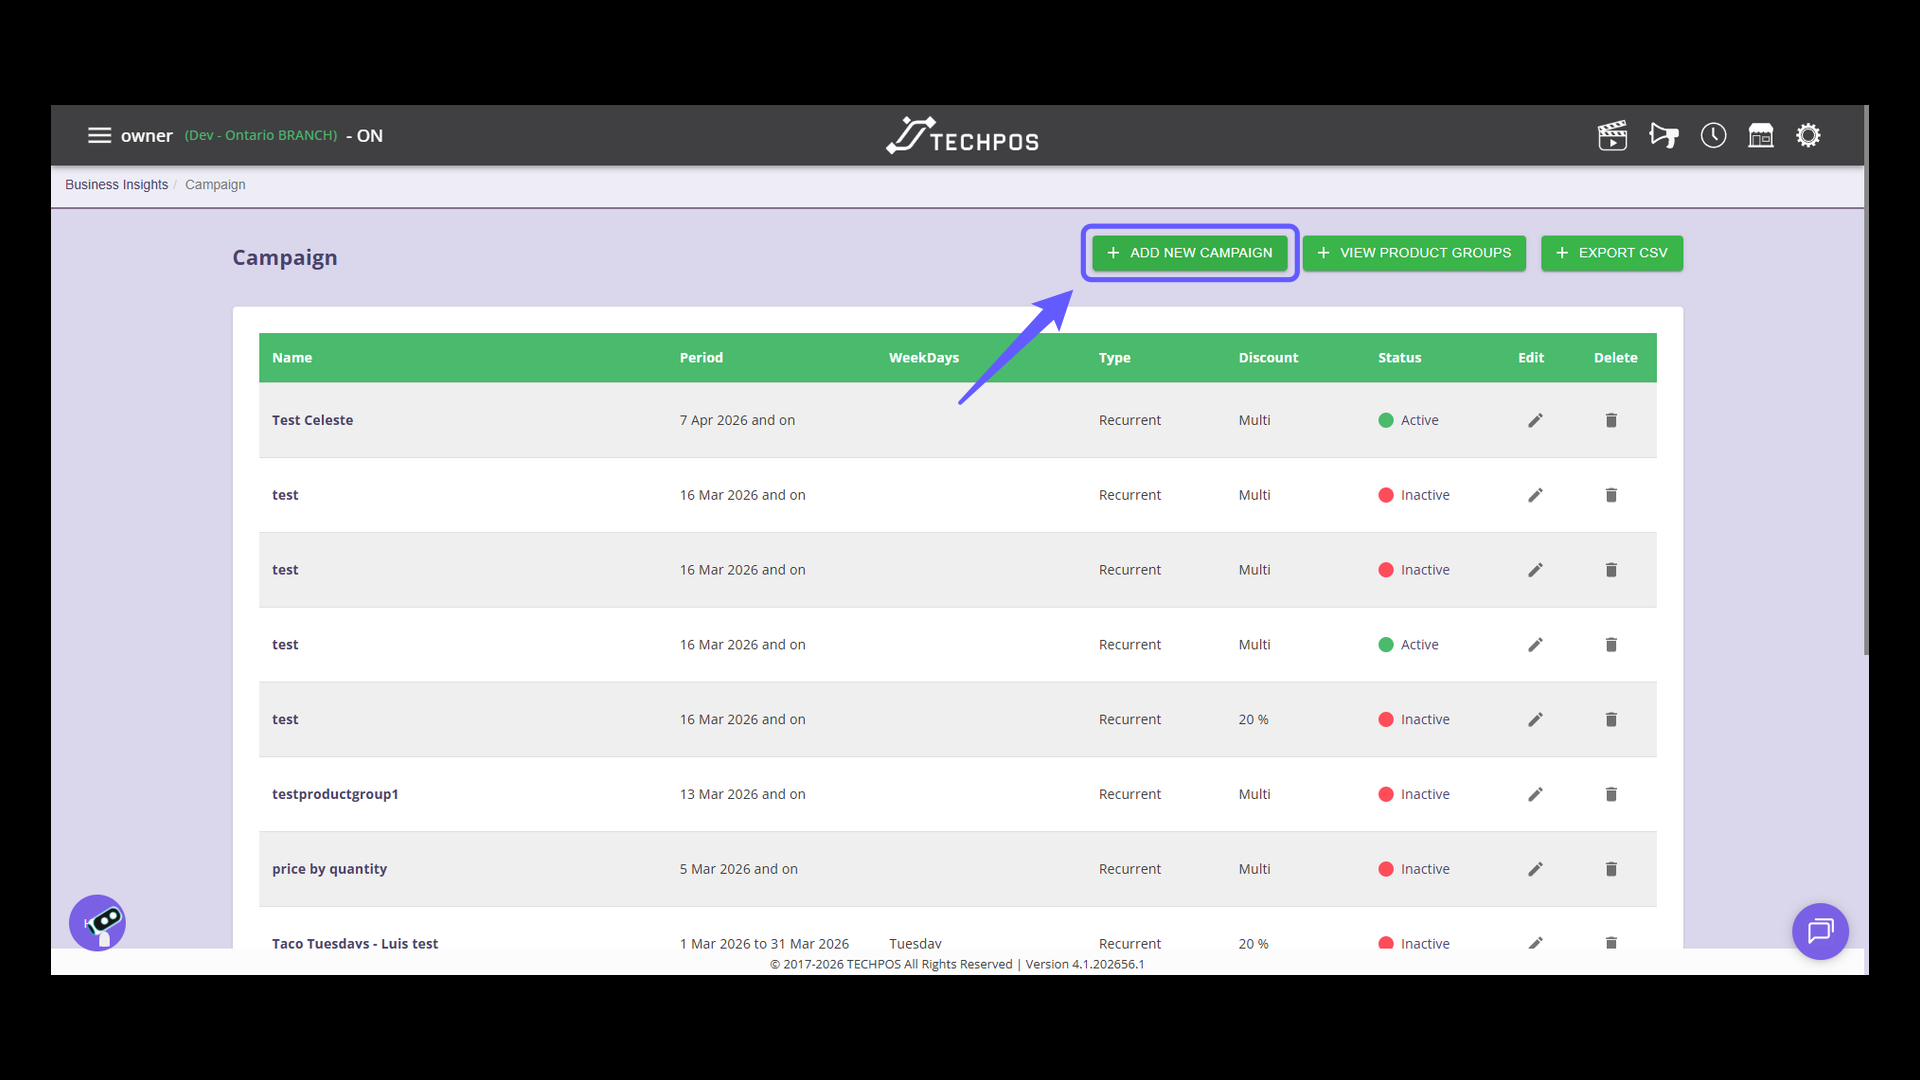Viewport: 1920px width, 1080px height.
Task: Click the TECHPOS logo
Action: 962,135
